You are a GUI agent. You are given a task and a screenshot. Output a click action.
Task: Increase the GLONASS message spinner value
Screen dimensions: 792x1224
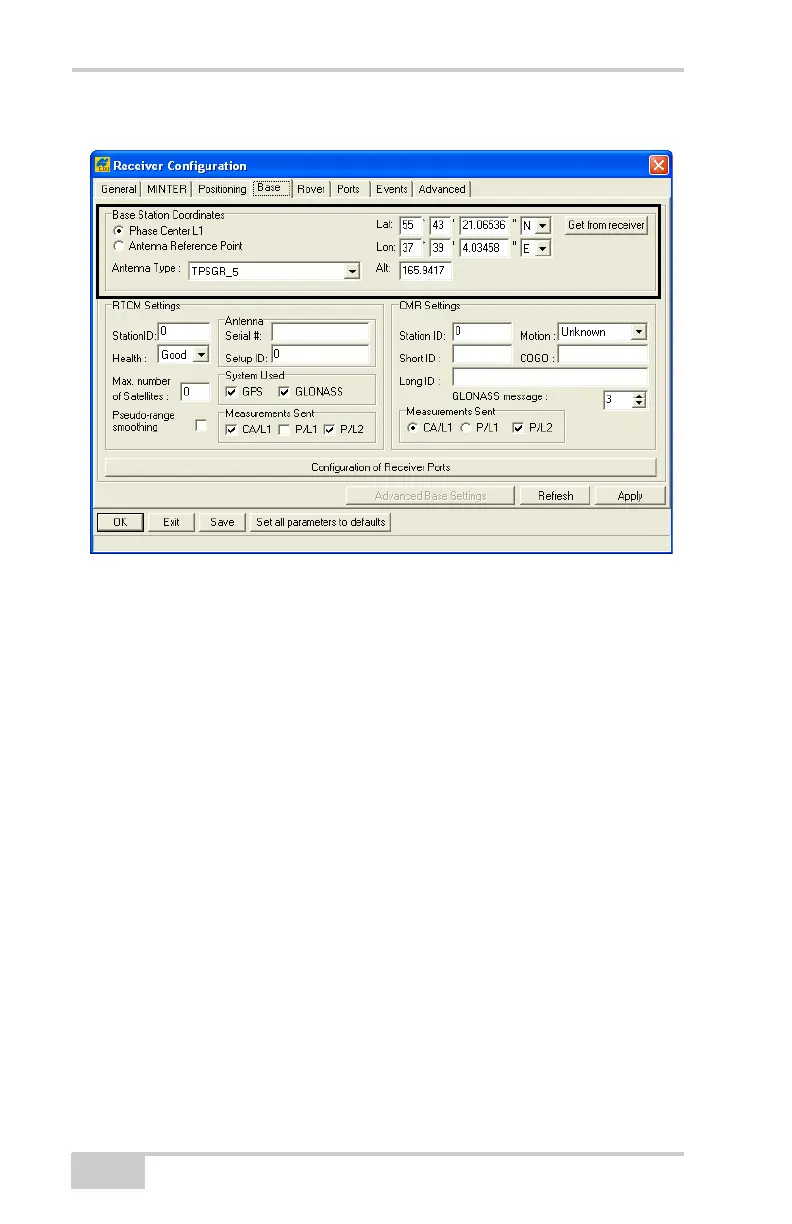point(640,395)
